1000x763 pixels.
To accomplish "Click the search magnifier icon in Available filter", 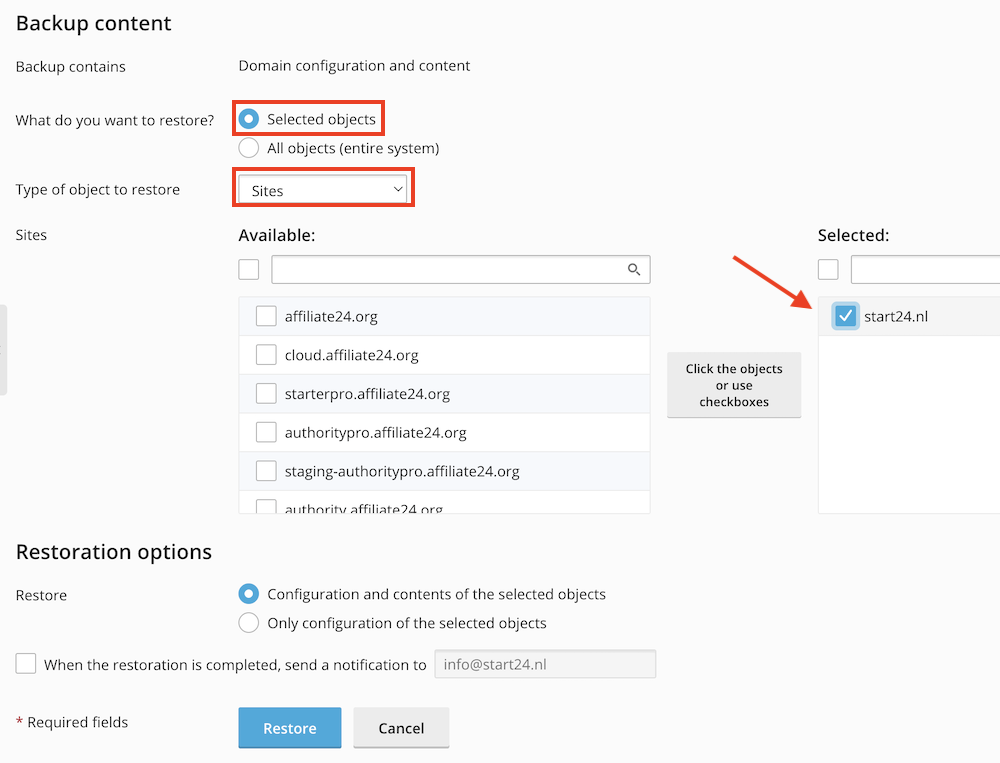I will [633, 269].
